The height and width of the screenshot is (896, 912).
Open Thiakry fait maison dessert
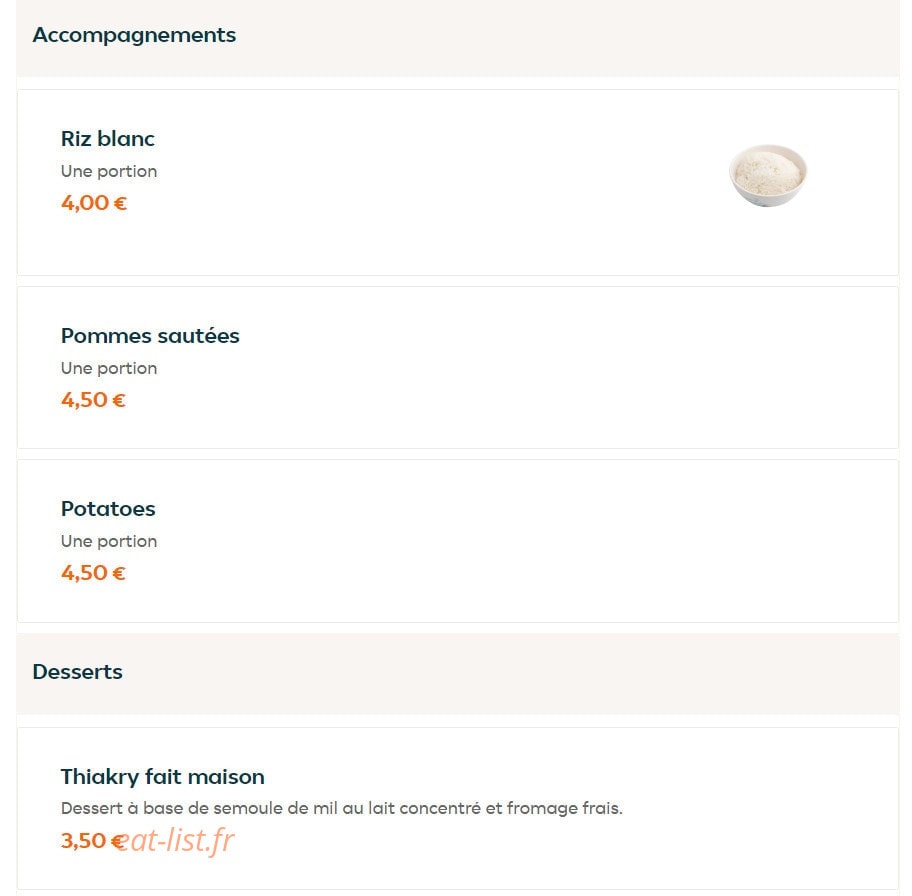163,777
